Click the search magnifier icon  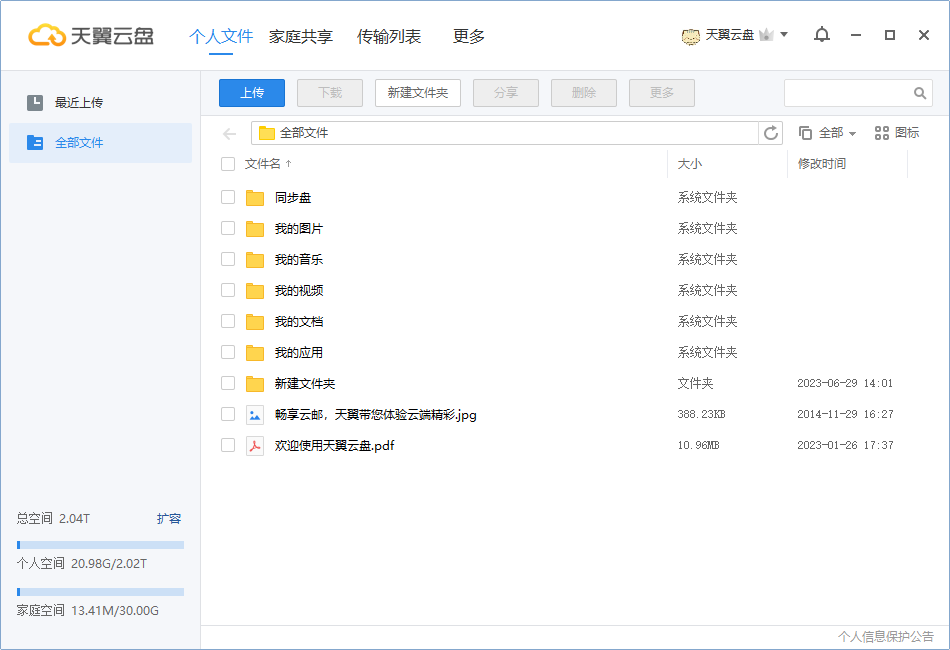920,93
